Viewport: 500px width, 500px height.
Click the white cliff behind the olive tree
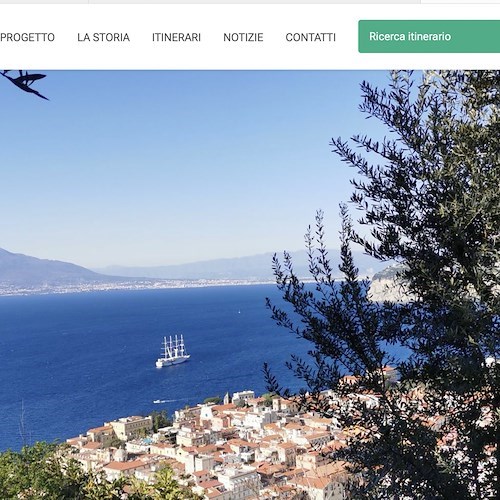pyautogui.click(x=388, y=283)
